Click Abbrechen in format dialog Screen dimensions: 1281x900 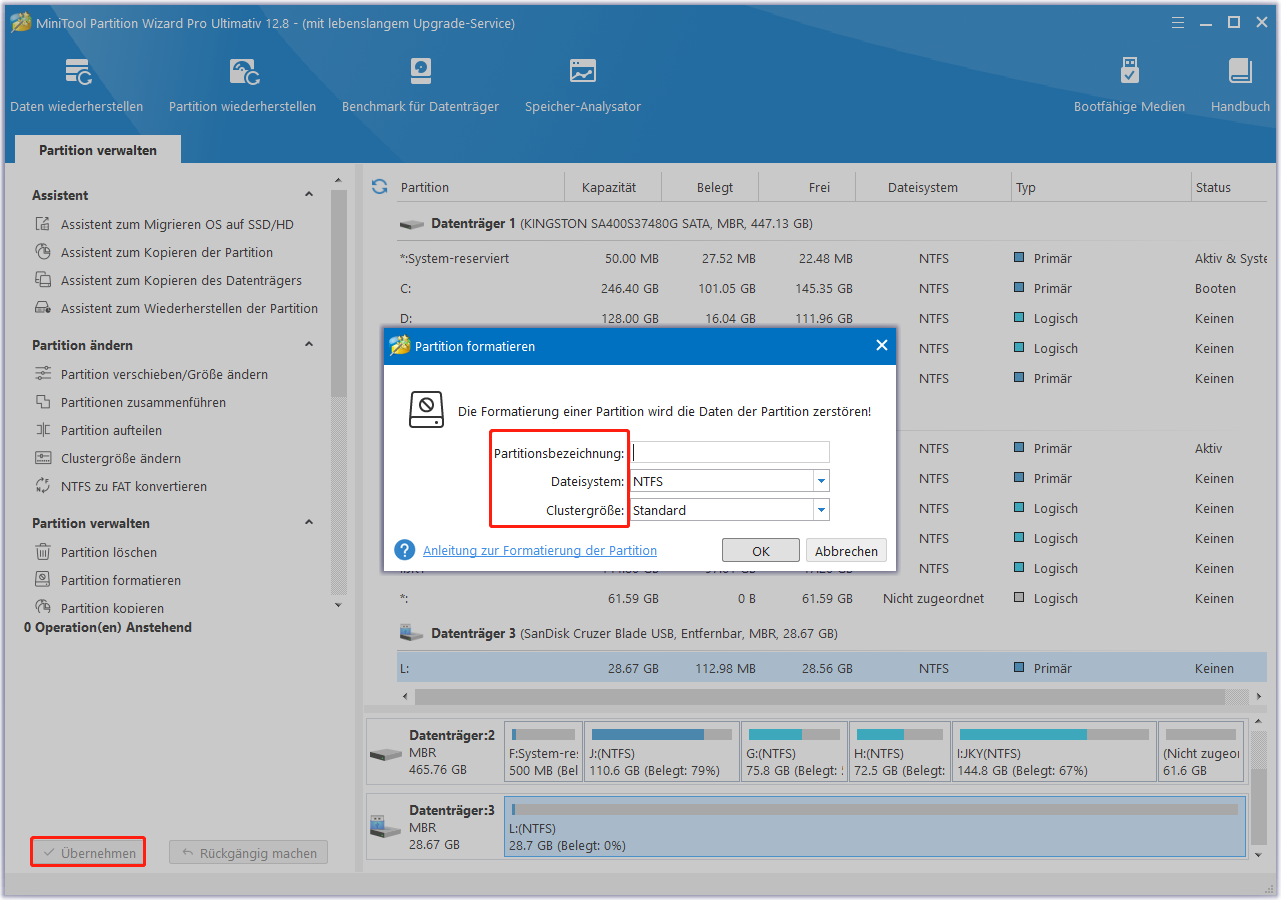pos(846,551)
